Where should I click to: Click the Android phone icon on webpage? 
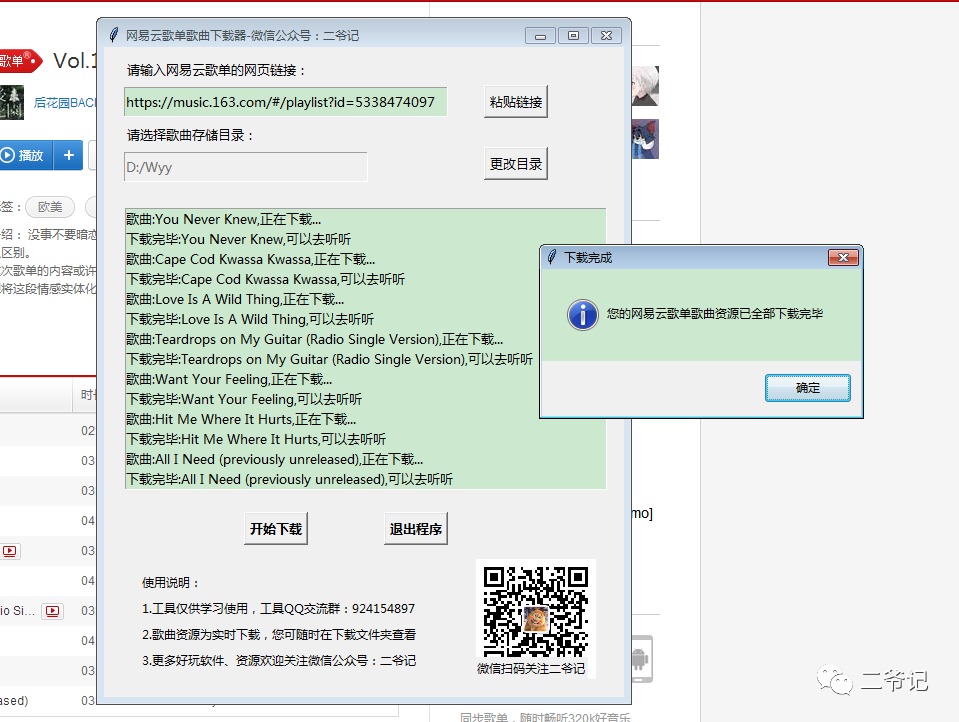(642, 659)
